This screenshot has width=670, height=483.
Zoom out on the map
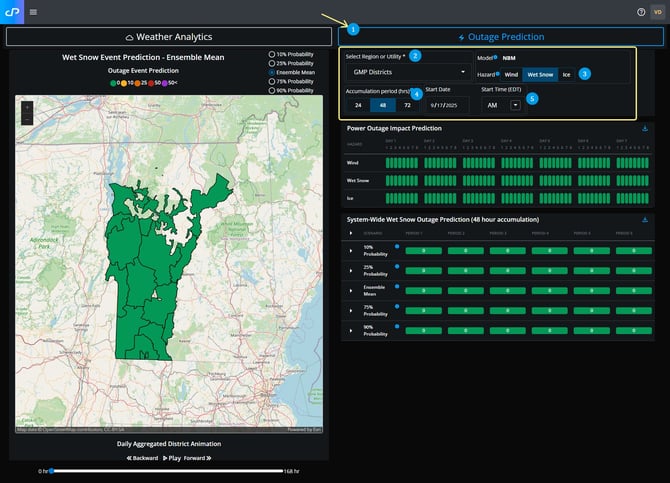tap(26, 118)
